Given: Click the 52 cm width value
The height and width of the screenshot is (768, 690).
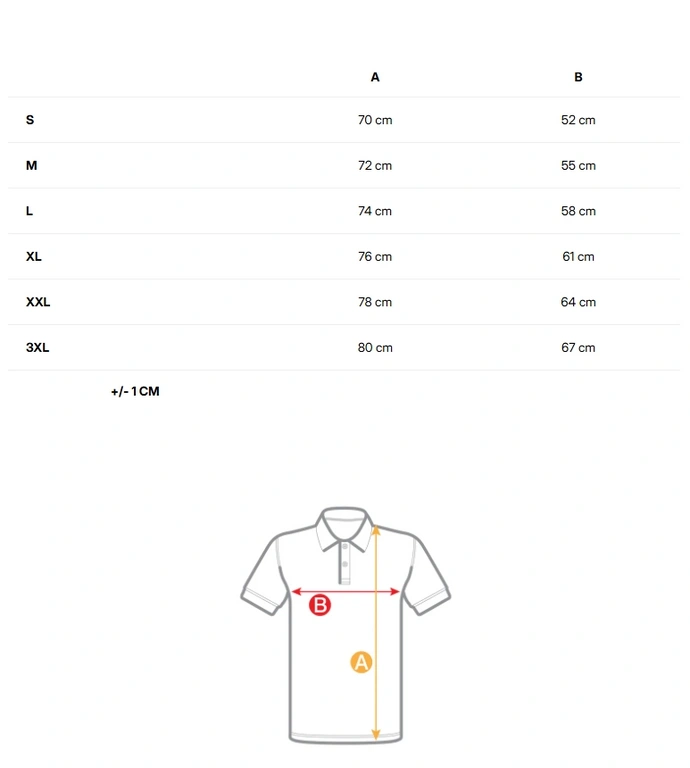Looking at the screenshot, I should point(578,120).
